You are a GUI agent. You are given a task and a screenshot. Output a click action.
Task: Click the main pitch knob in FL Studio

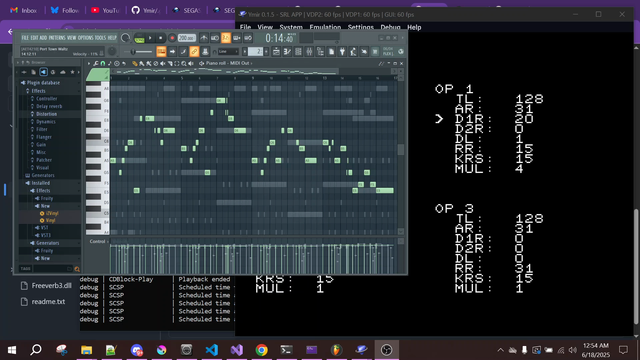pos(112,51)
